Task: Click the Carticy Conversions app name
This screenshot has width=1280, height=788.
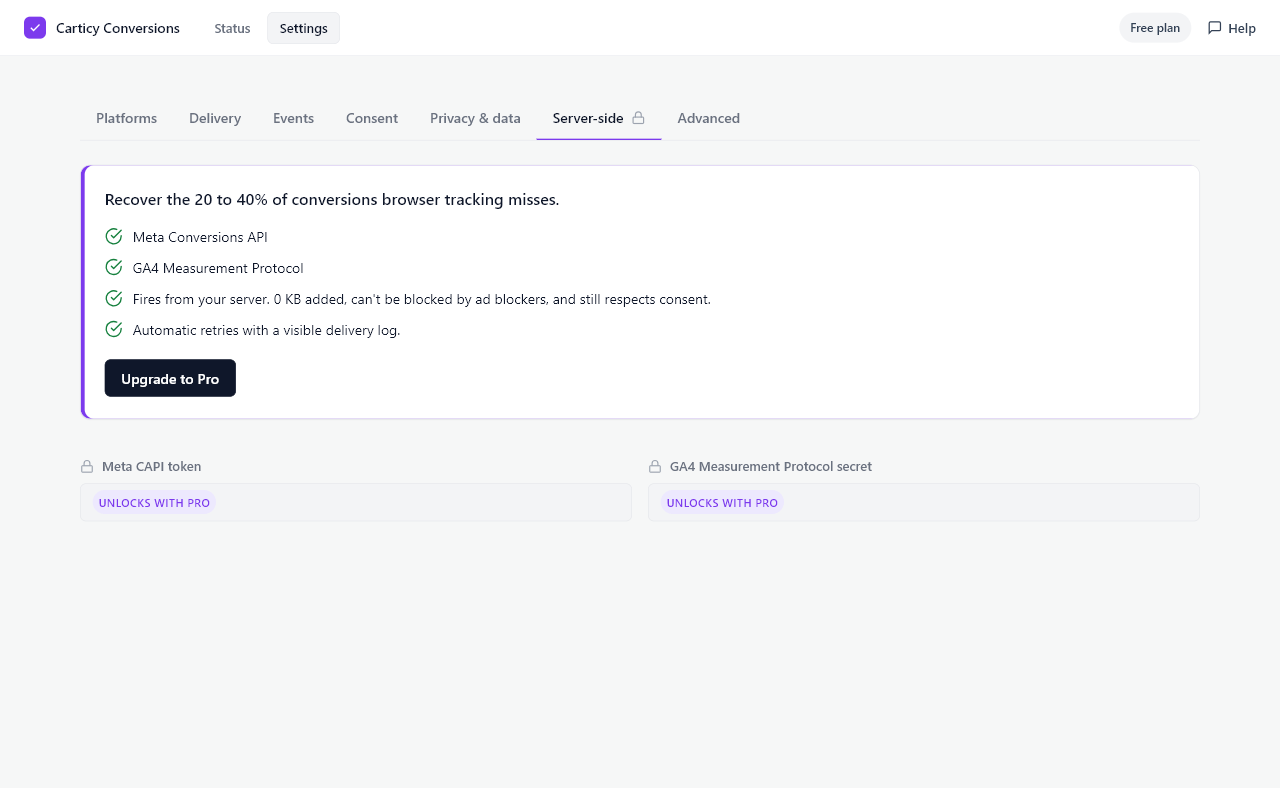Action: coord(118,28)
